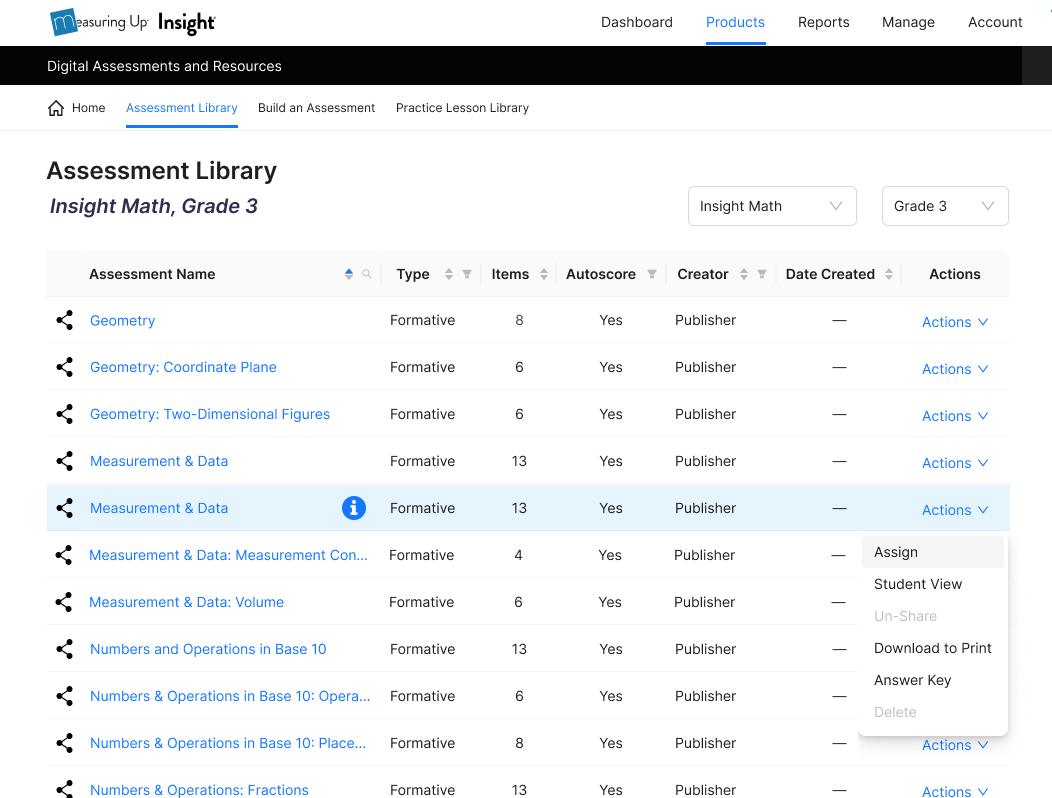Open the Type column filter
The image size is (1052, 798).
click(467, 274)
